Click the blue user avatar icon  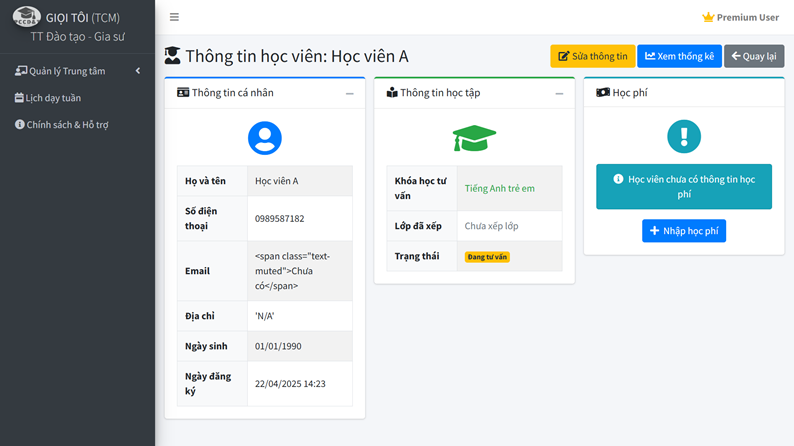click(x=265, y=138)
